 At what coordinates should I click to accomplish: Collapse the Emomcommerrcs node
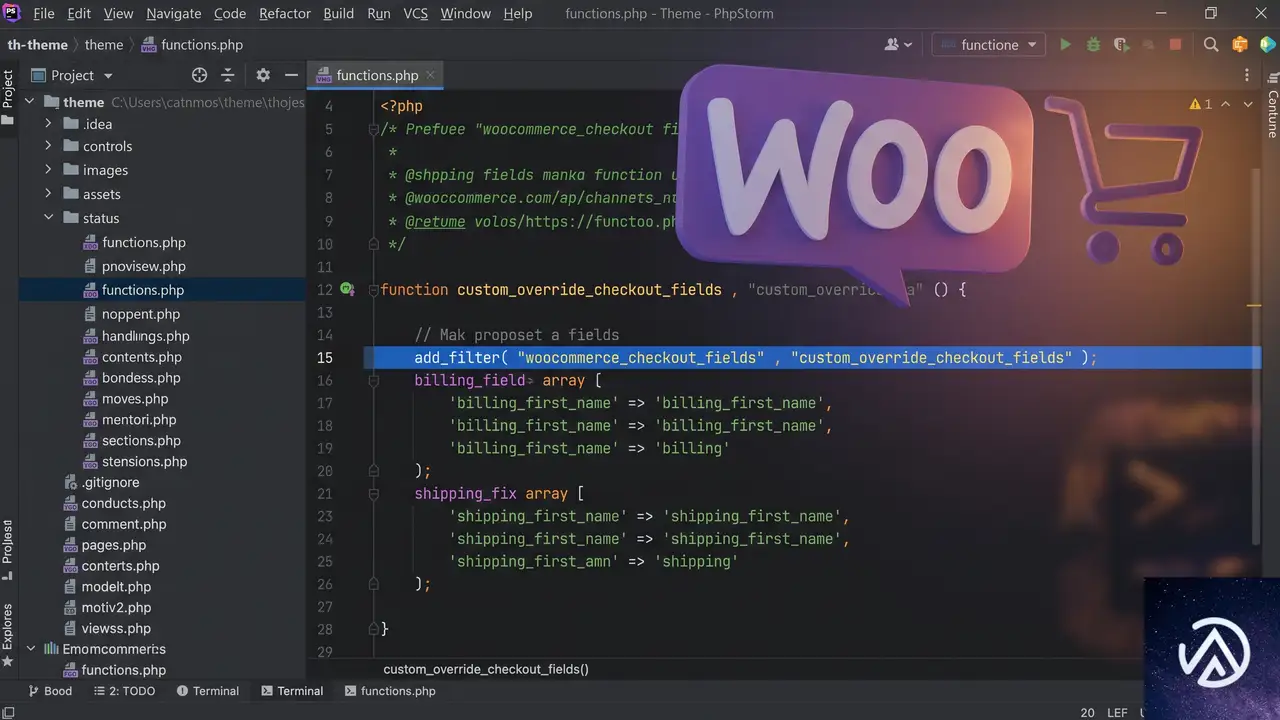pyautogui.click(x=29, y=649)
